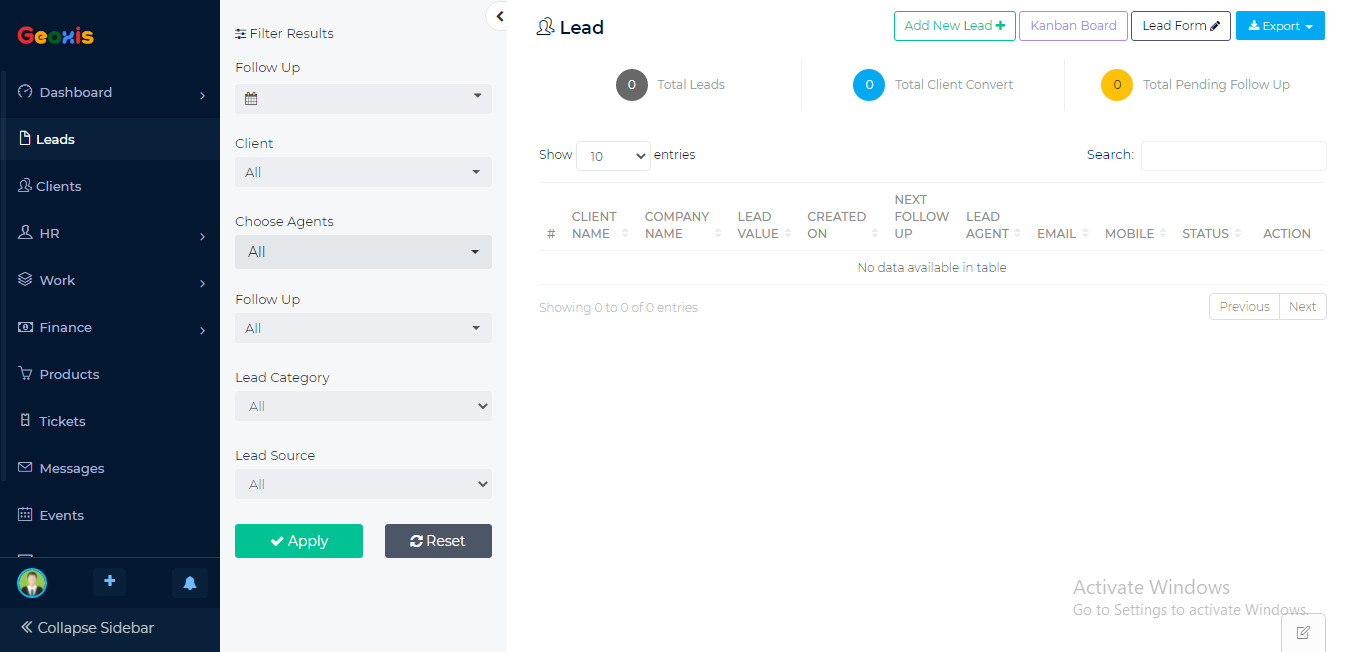The image size is (1358, 652).
Task: Reset the filter results
Action: (x=438, y=541)
